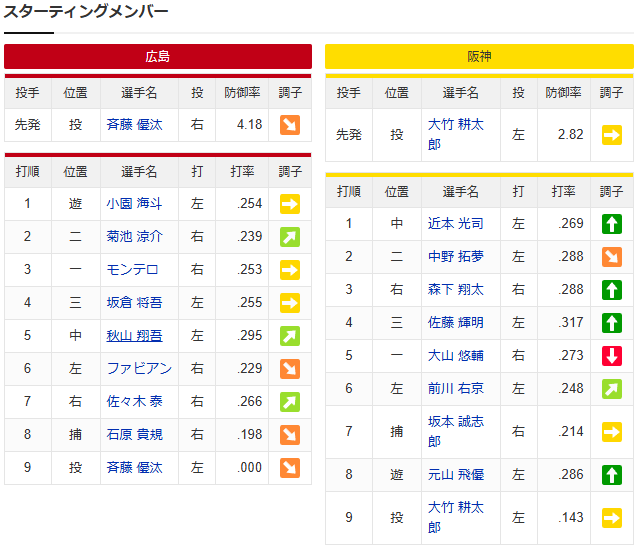The width and height of the screenshot is (637, 549).
Task: Click yellow right arrow in .143 batting row
Action: 612,518
